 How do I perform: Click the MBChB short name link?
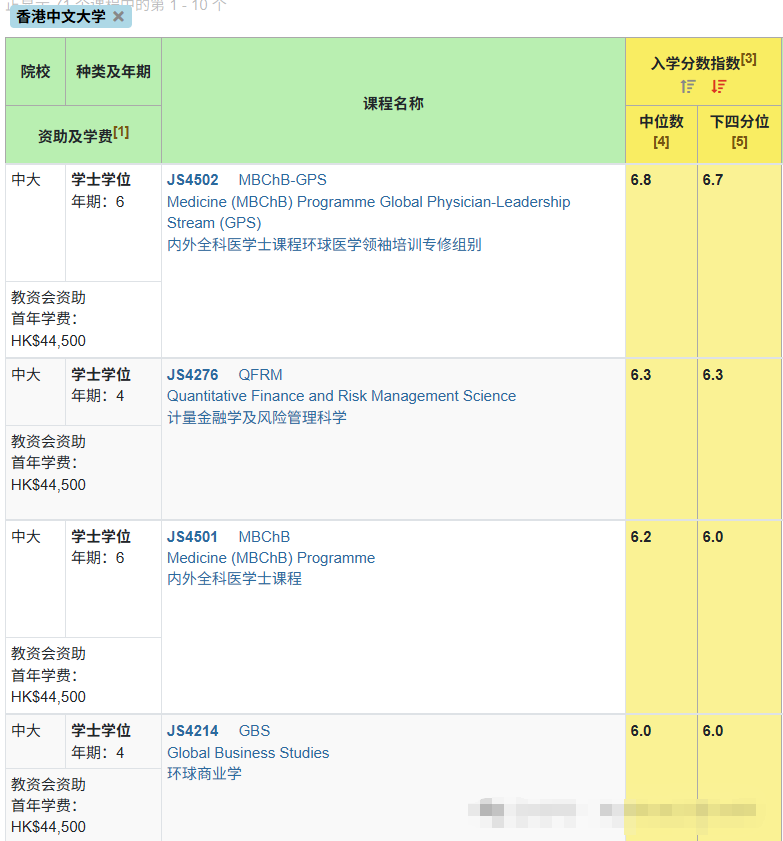click(x=264, y=536)
